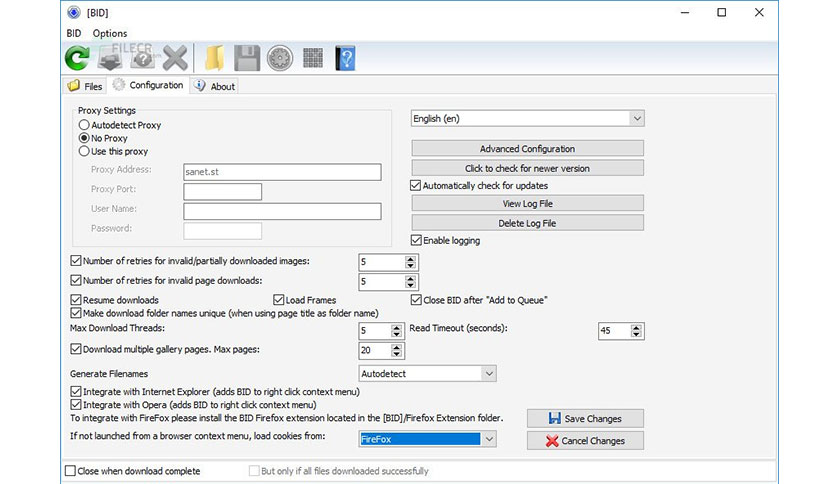This screenshot has height=484, width=836.
Task: Click the grey download tray toolbar icon
Action: click(x=109, y=58)
